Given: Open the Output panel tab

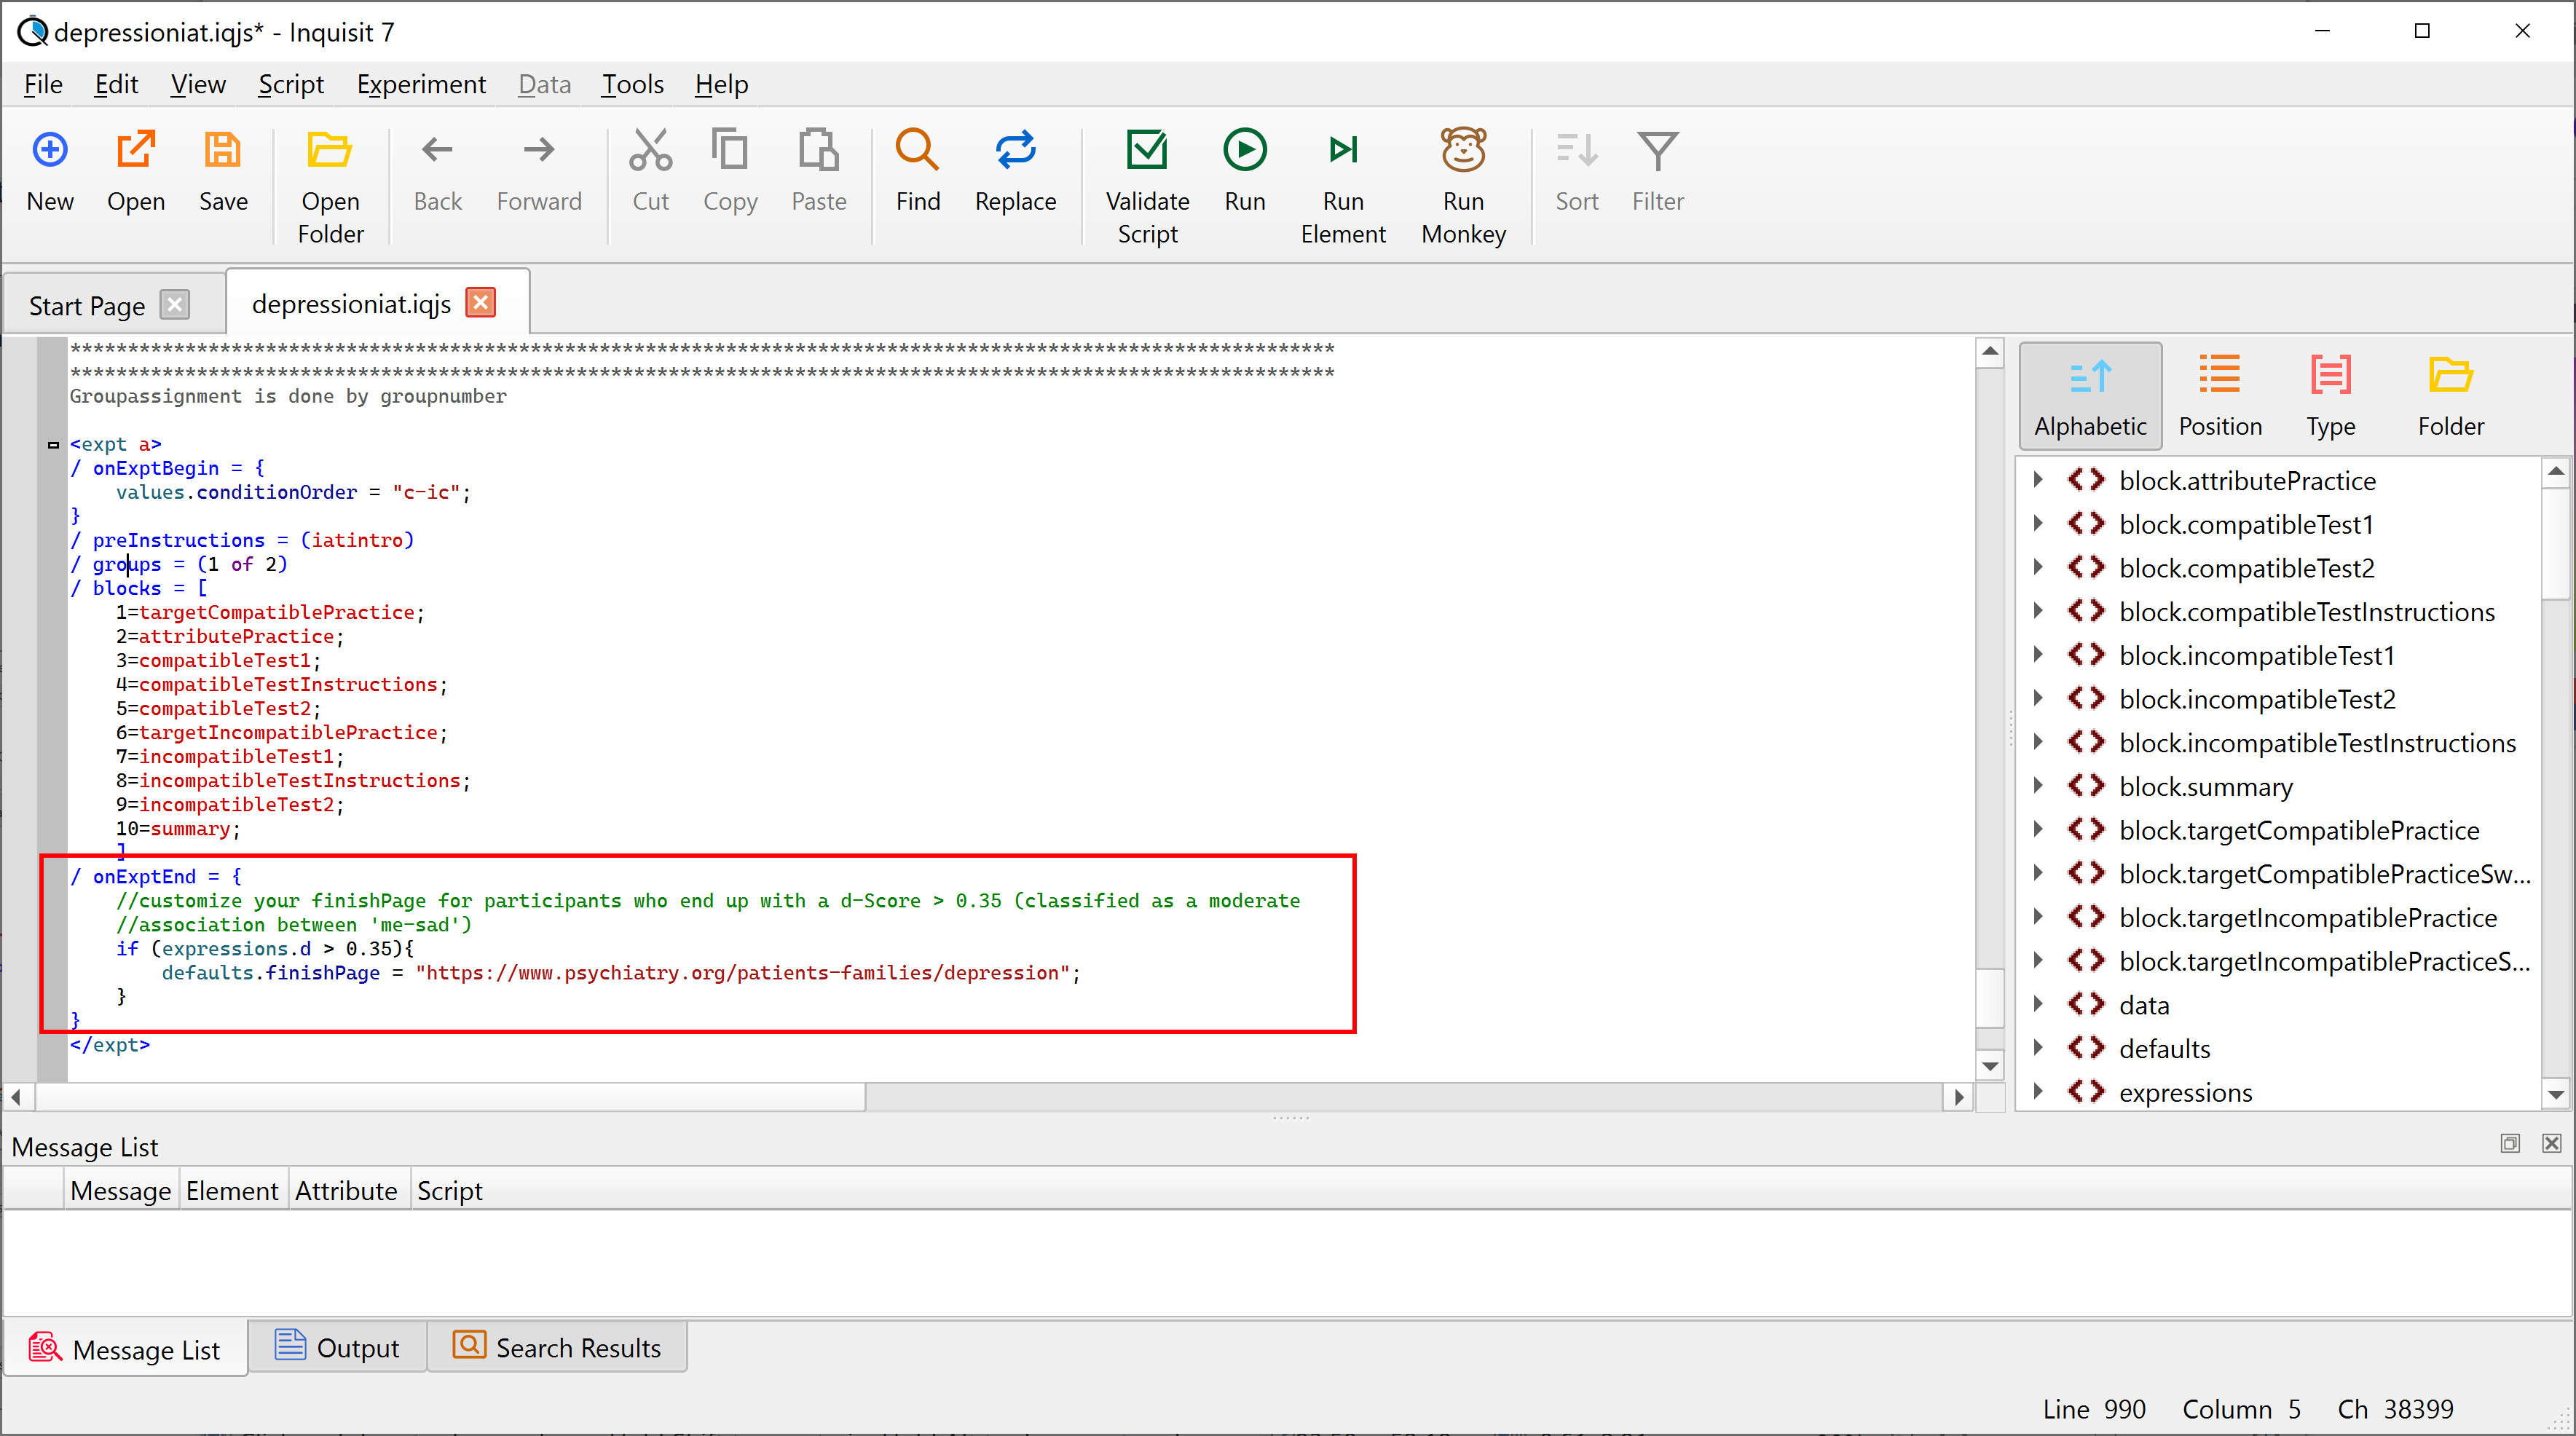Looking at the screenshot, I should pyautogui.click(x=337, y=1347).
